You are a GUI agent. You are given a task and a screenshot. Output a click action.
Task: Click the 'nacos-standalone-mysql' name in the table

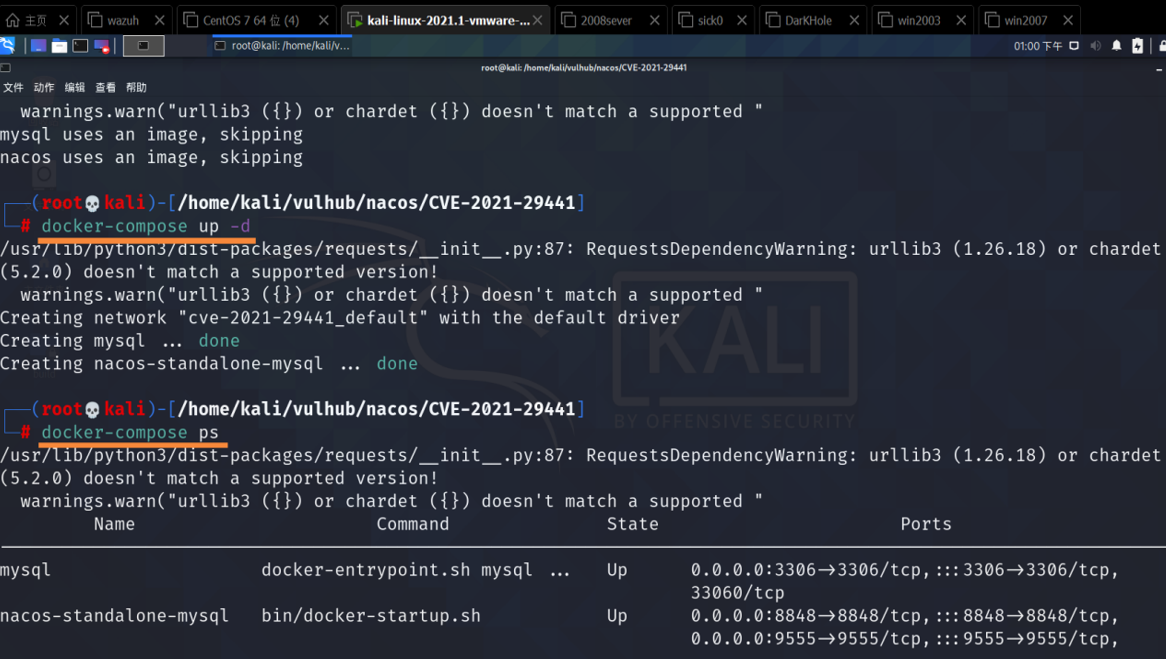[x=115, y=616]
